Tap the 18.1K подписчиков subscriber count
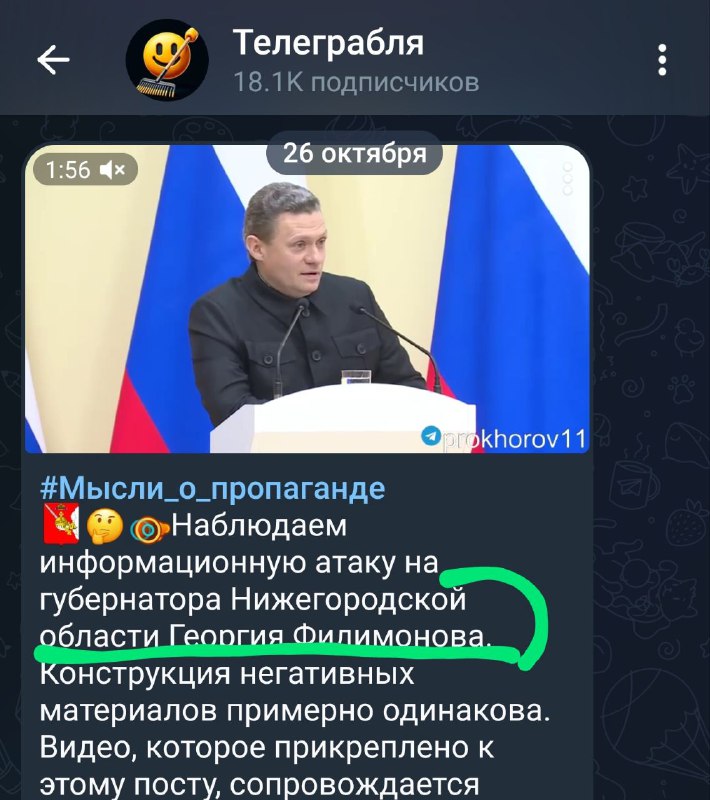The width and height of the screenshot is (710, 800). (x=356, y=82)
